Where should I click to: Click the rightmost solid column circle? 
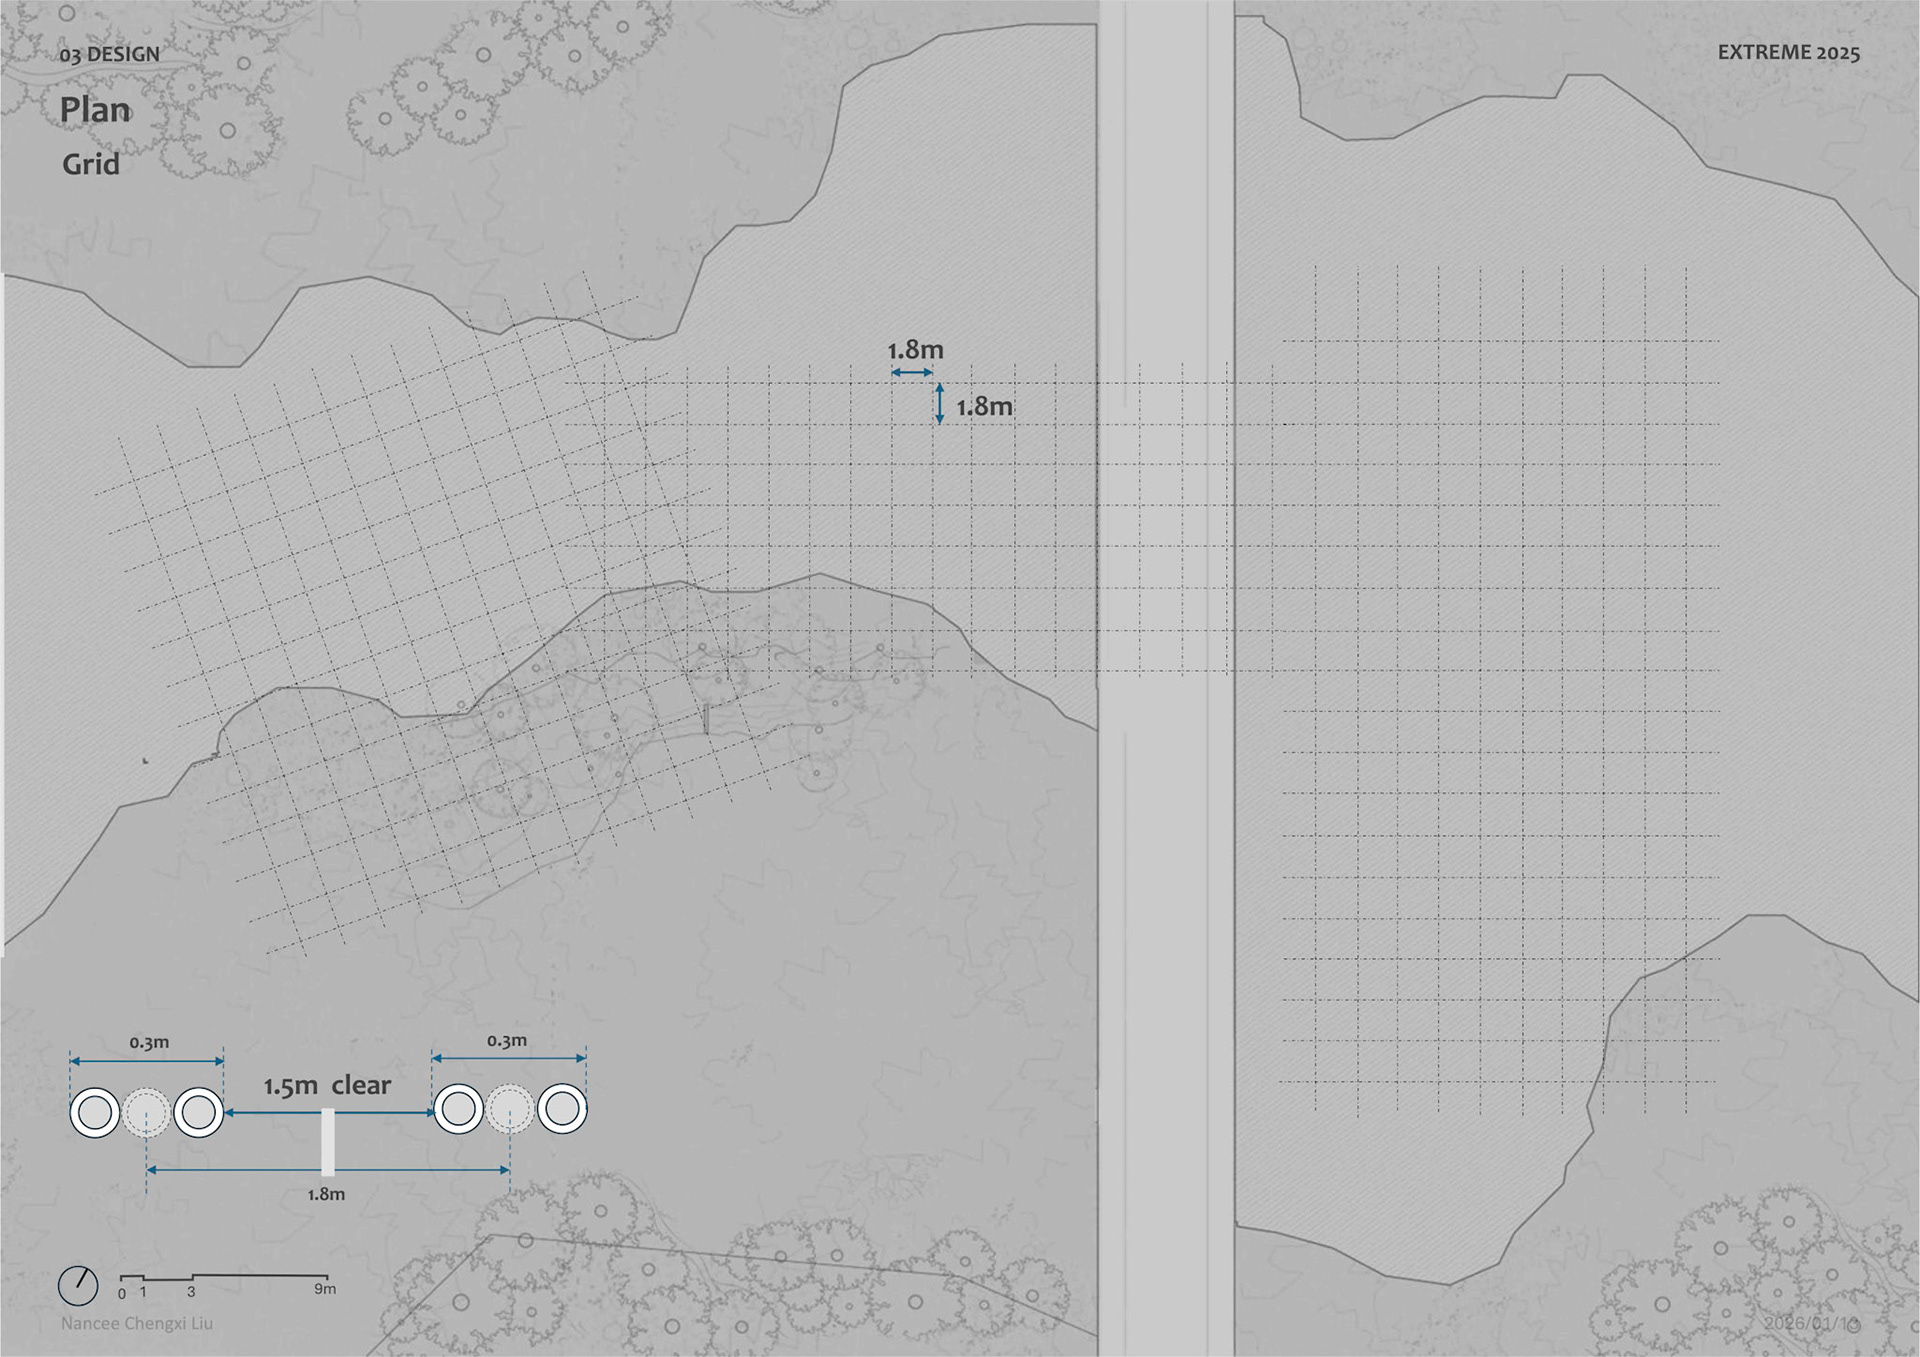tap(562, 1109)
